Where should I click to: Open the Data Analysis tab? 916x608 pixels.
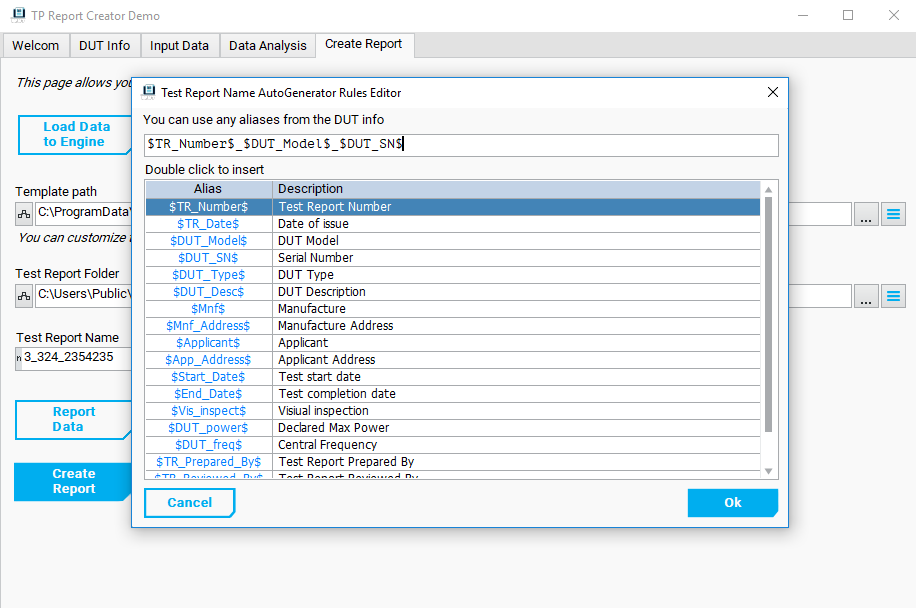tap(267, 46)
